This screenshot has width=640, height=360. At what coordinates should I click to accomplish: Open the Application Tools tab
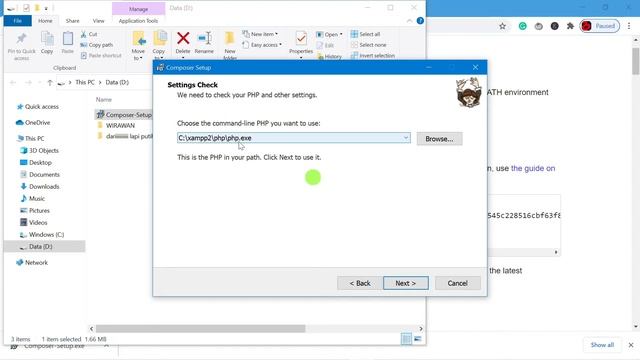pyautogui.click(x=138, y=21)
